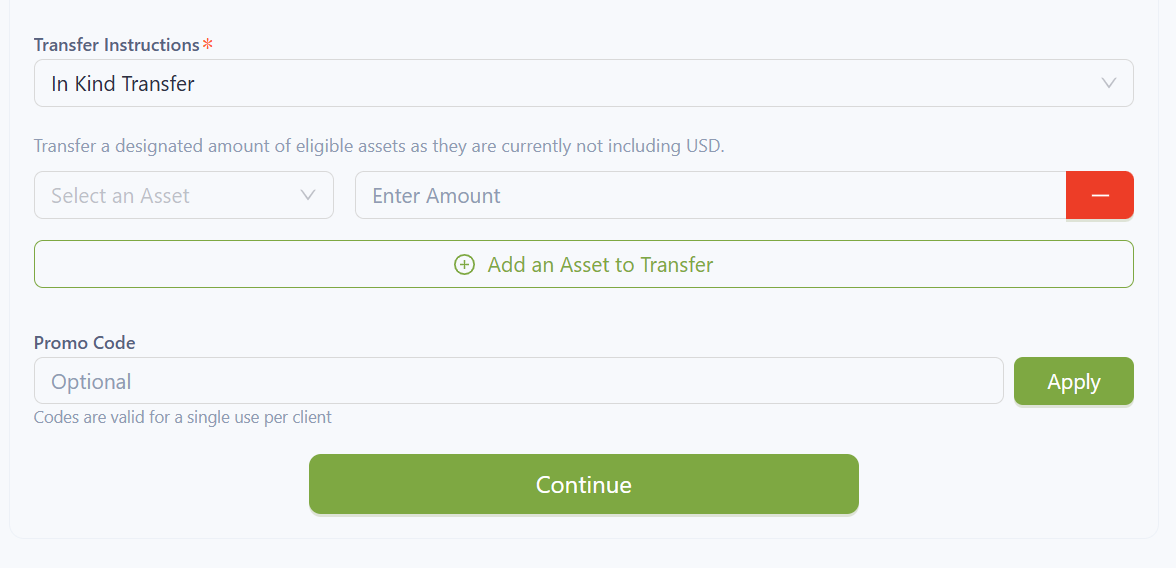Image resolution: width=1176 pixels, height=568 pixels.
Task: Click the eligible assets description text
Action: [x=379, y=146]
